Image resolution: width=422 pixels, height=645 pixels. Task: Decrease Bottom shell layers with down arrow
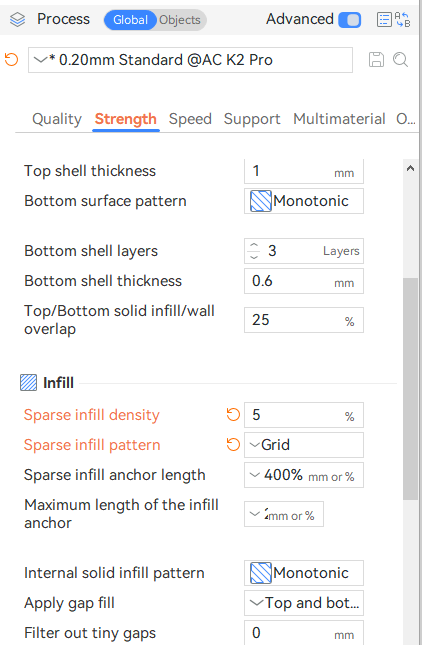(254, 256)
